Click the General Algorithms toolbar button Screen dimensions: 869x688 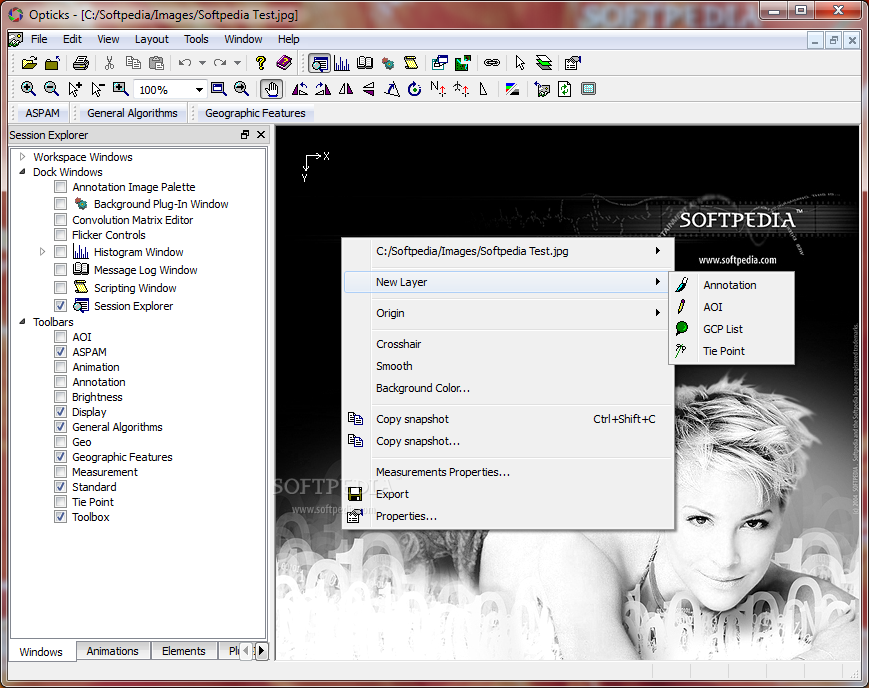coord(132,113)
